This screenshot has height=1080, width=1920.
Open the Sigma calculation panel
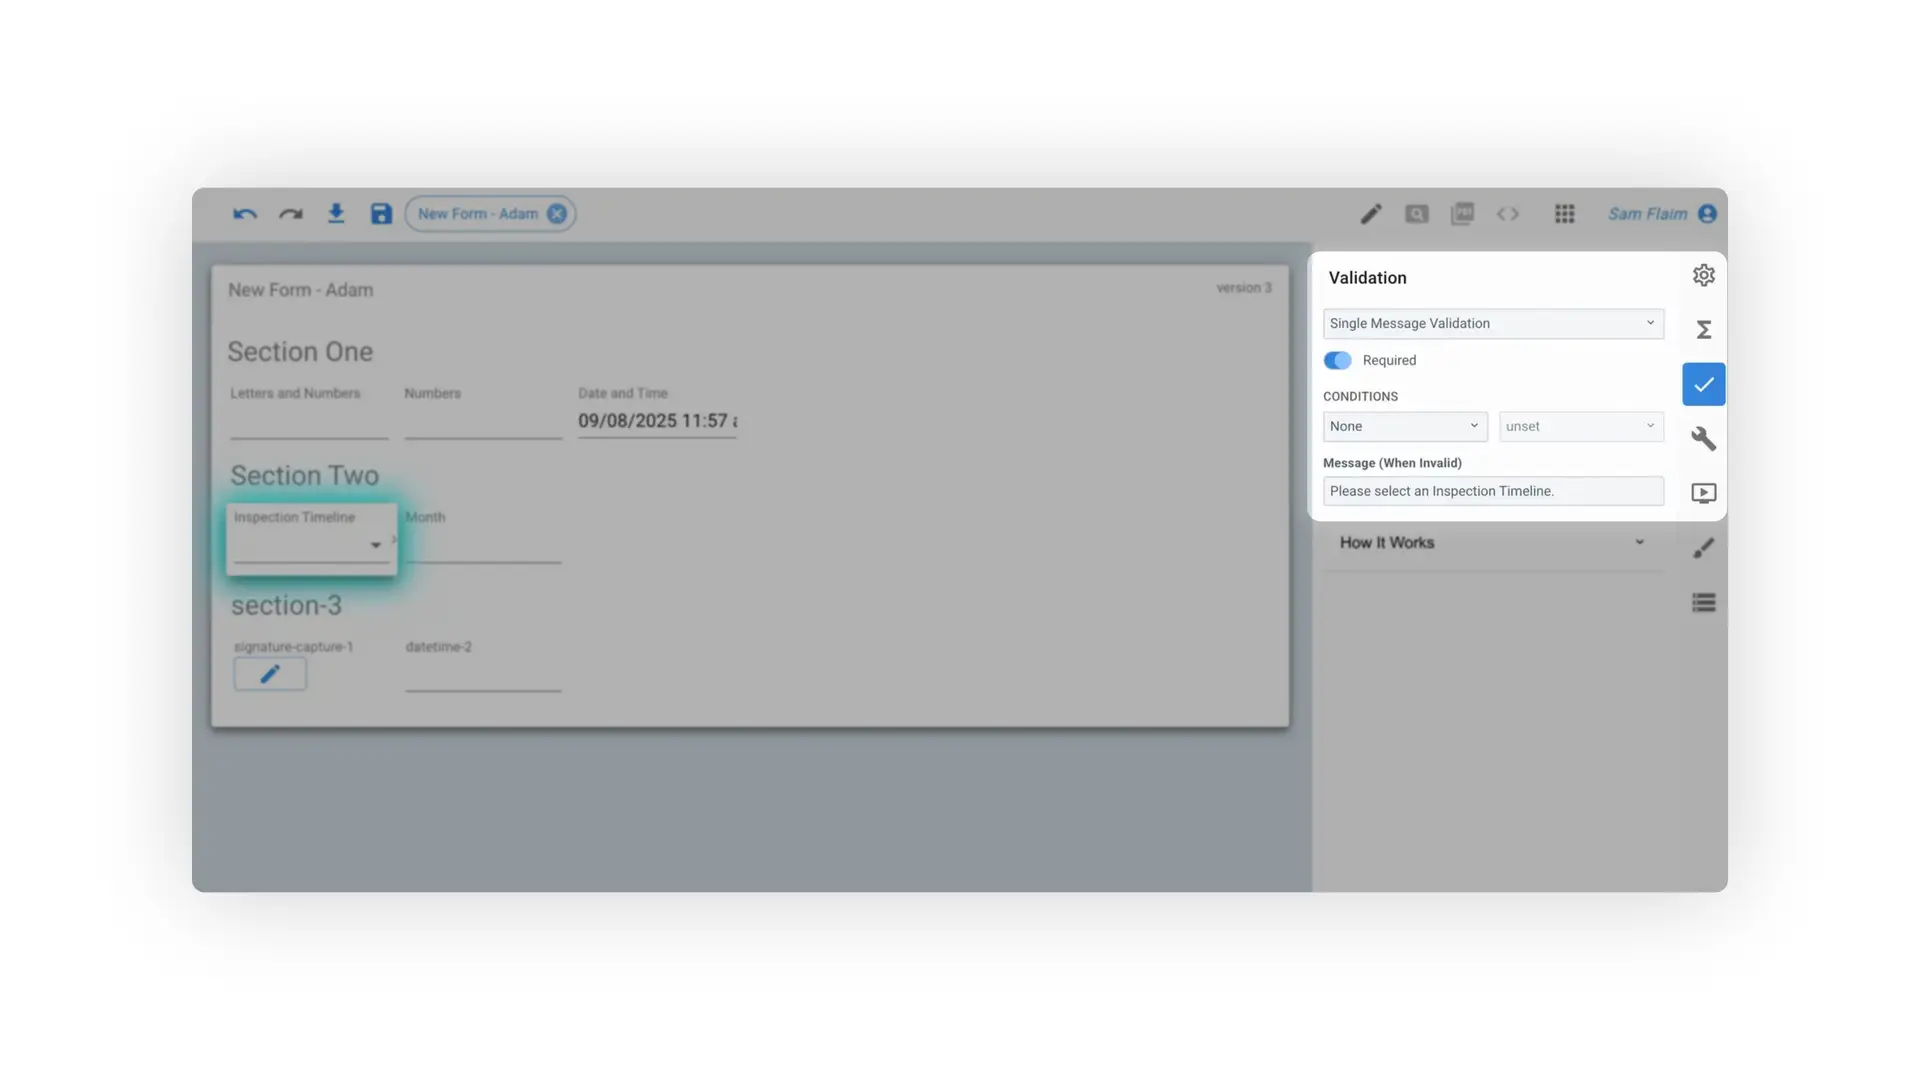coord(1704,329)
